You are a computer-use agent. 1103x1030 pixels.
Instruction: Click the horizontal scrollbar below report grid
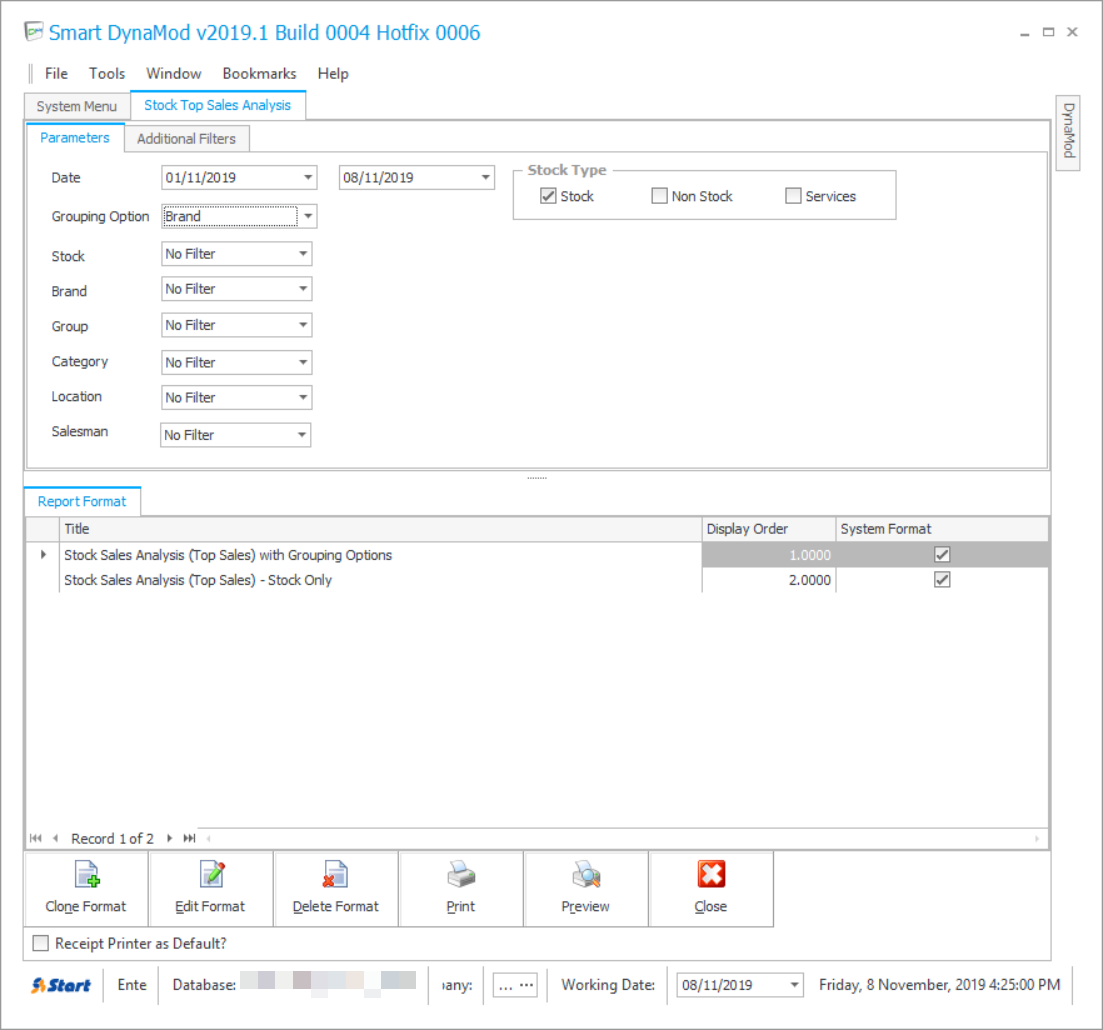623,838
